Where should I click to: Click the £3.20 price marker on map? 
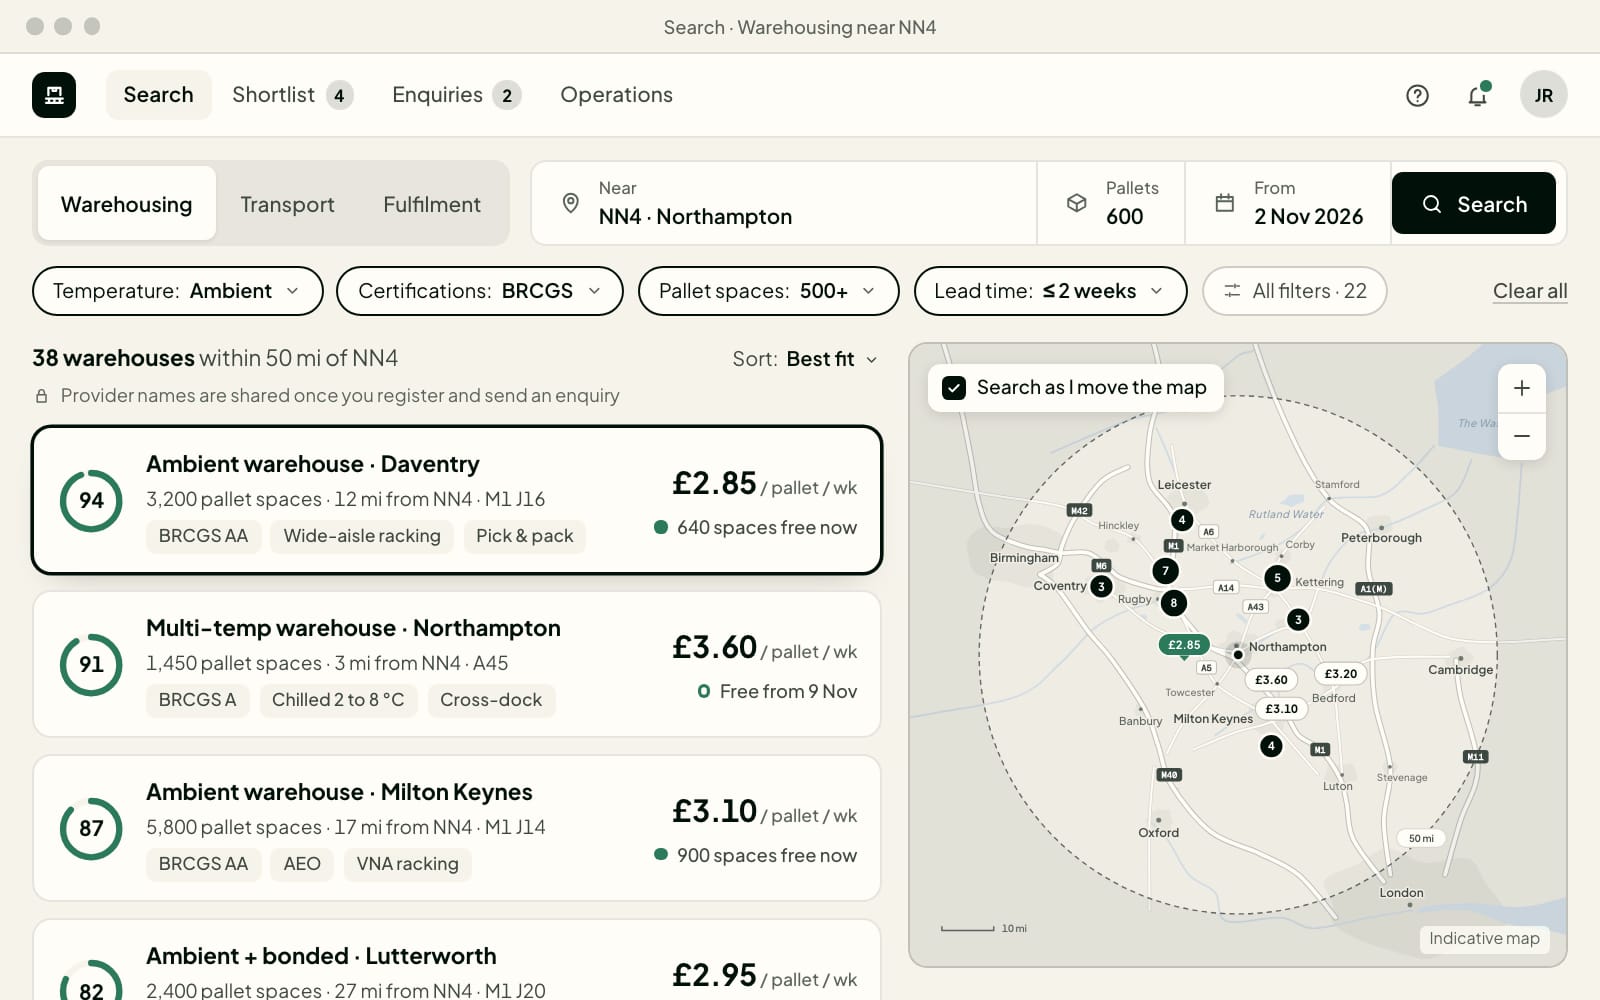click(x=1341, y=673)
